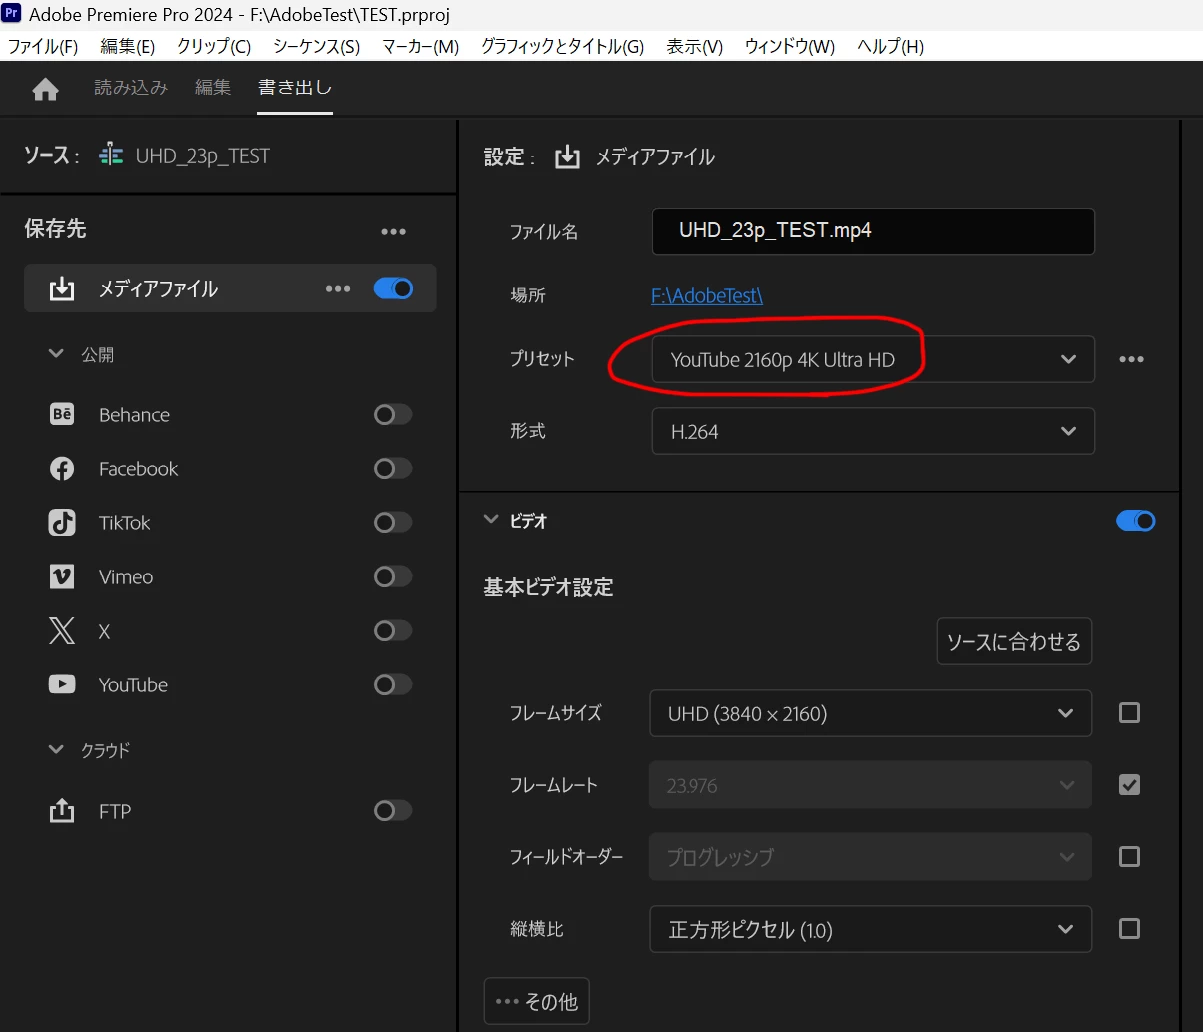Enable X publishing toggle

tap(393, 630)
